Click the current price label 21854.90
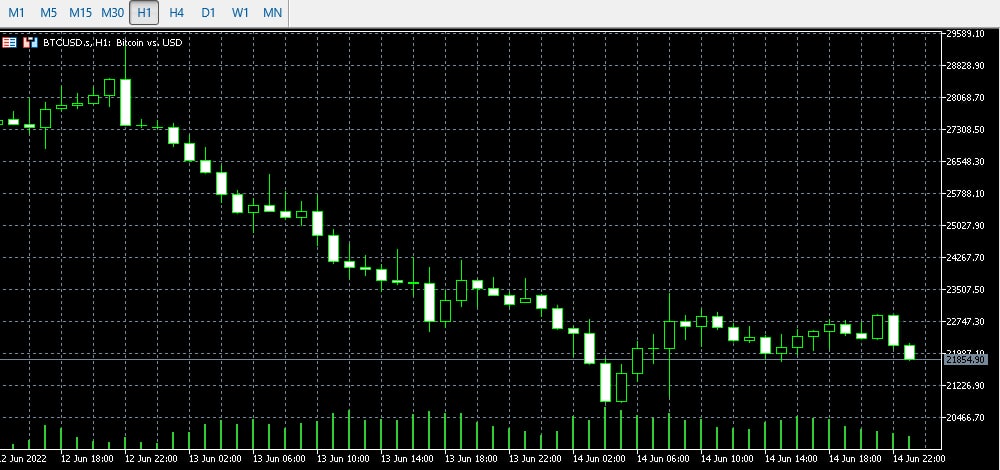Viewport: 1000px width, 470px height. (966, 360)
